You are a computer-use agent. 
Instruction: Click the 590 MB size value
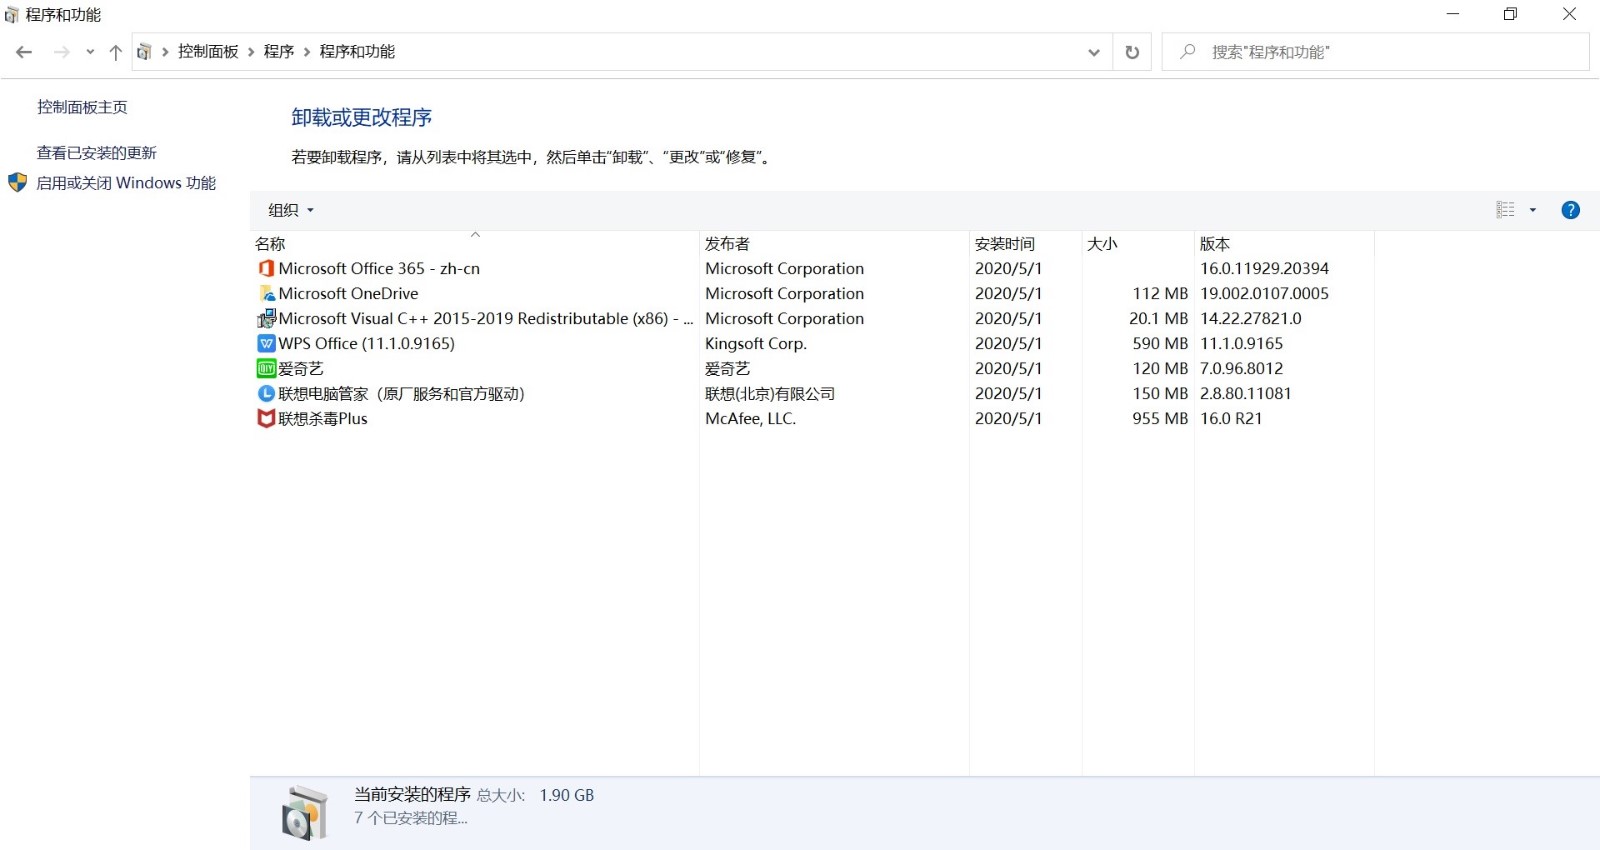coord(1160,343)
